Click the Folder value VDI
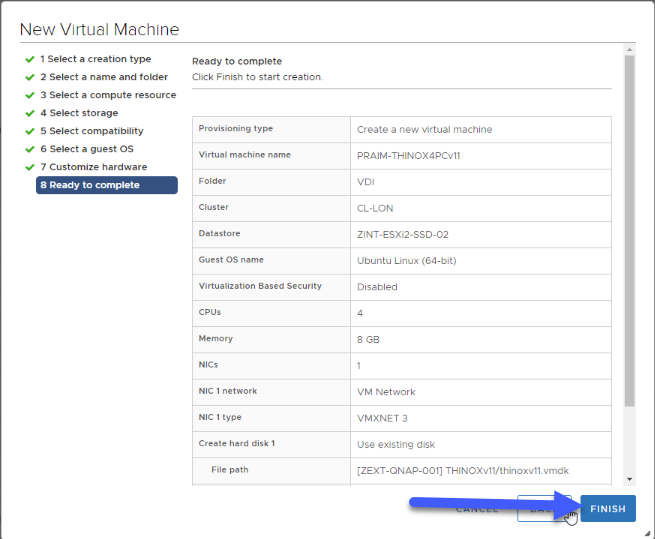 pos(366,182)
